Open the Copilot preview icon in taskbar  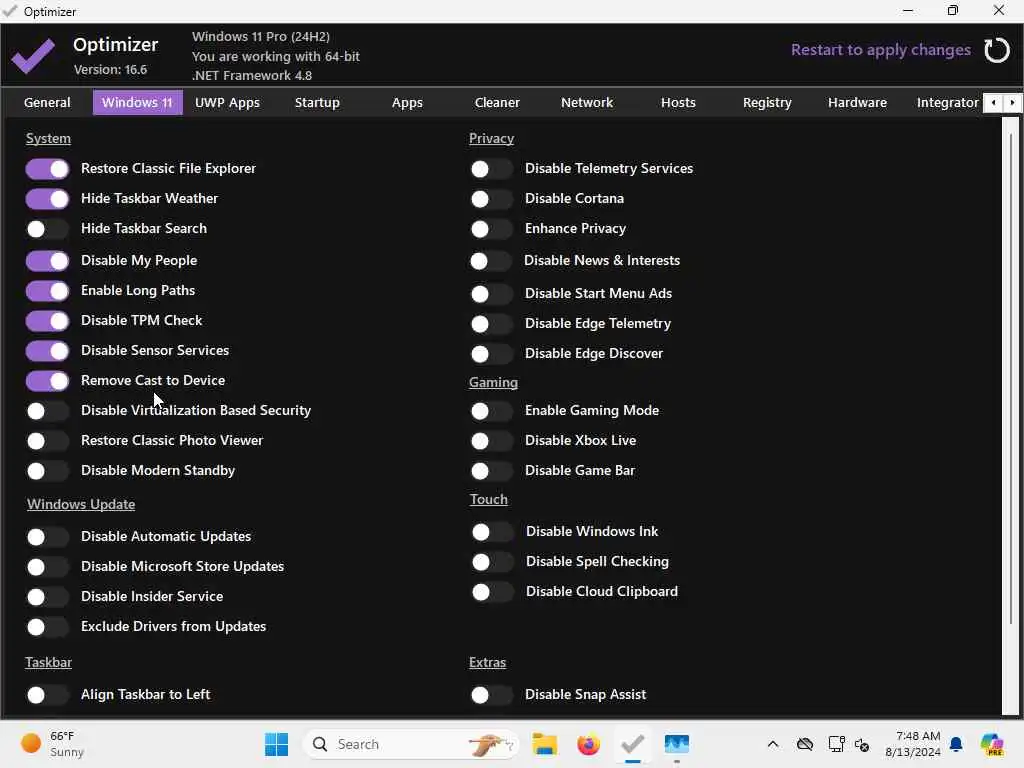(992, 744)
